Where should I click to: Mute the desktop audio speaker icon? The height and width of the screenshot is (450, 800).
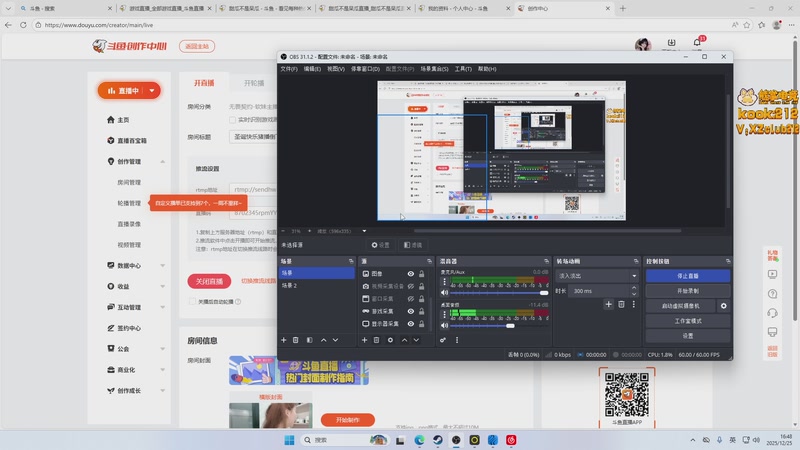[x=444, y=326]
